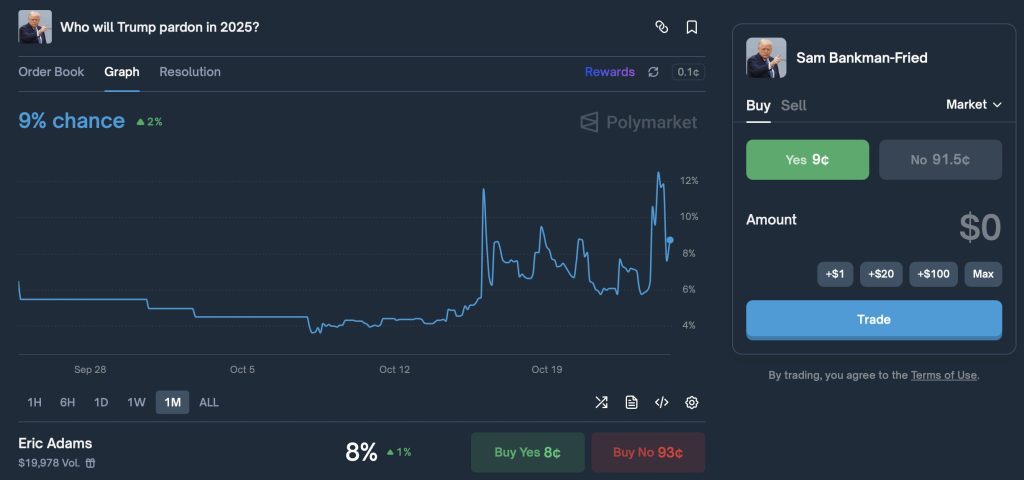The width and height of the screenshot is (1024, 480).
Task: Click the gift icon beside Eric Adams volume
Action: pos(91,463)
